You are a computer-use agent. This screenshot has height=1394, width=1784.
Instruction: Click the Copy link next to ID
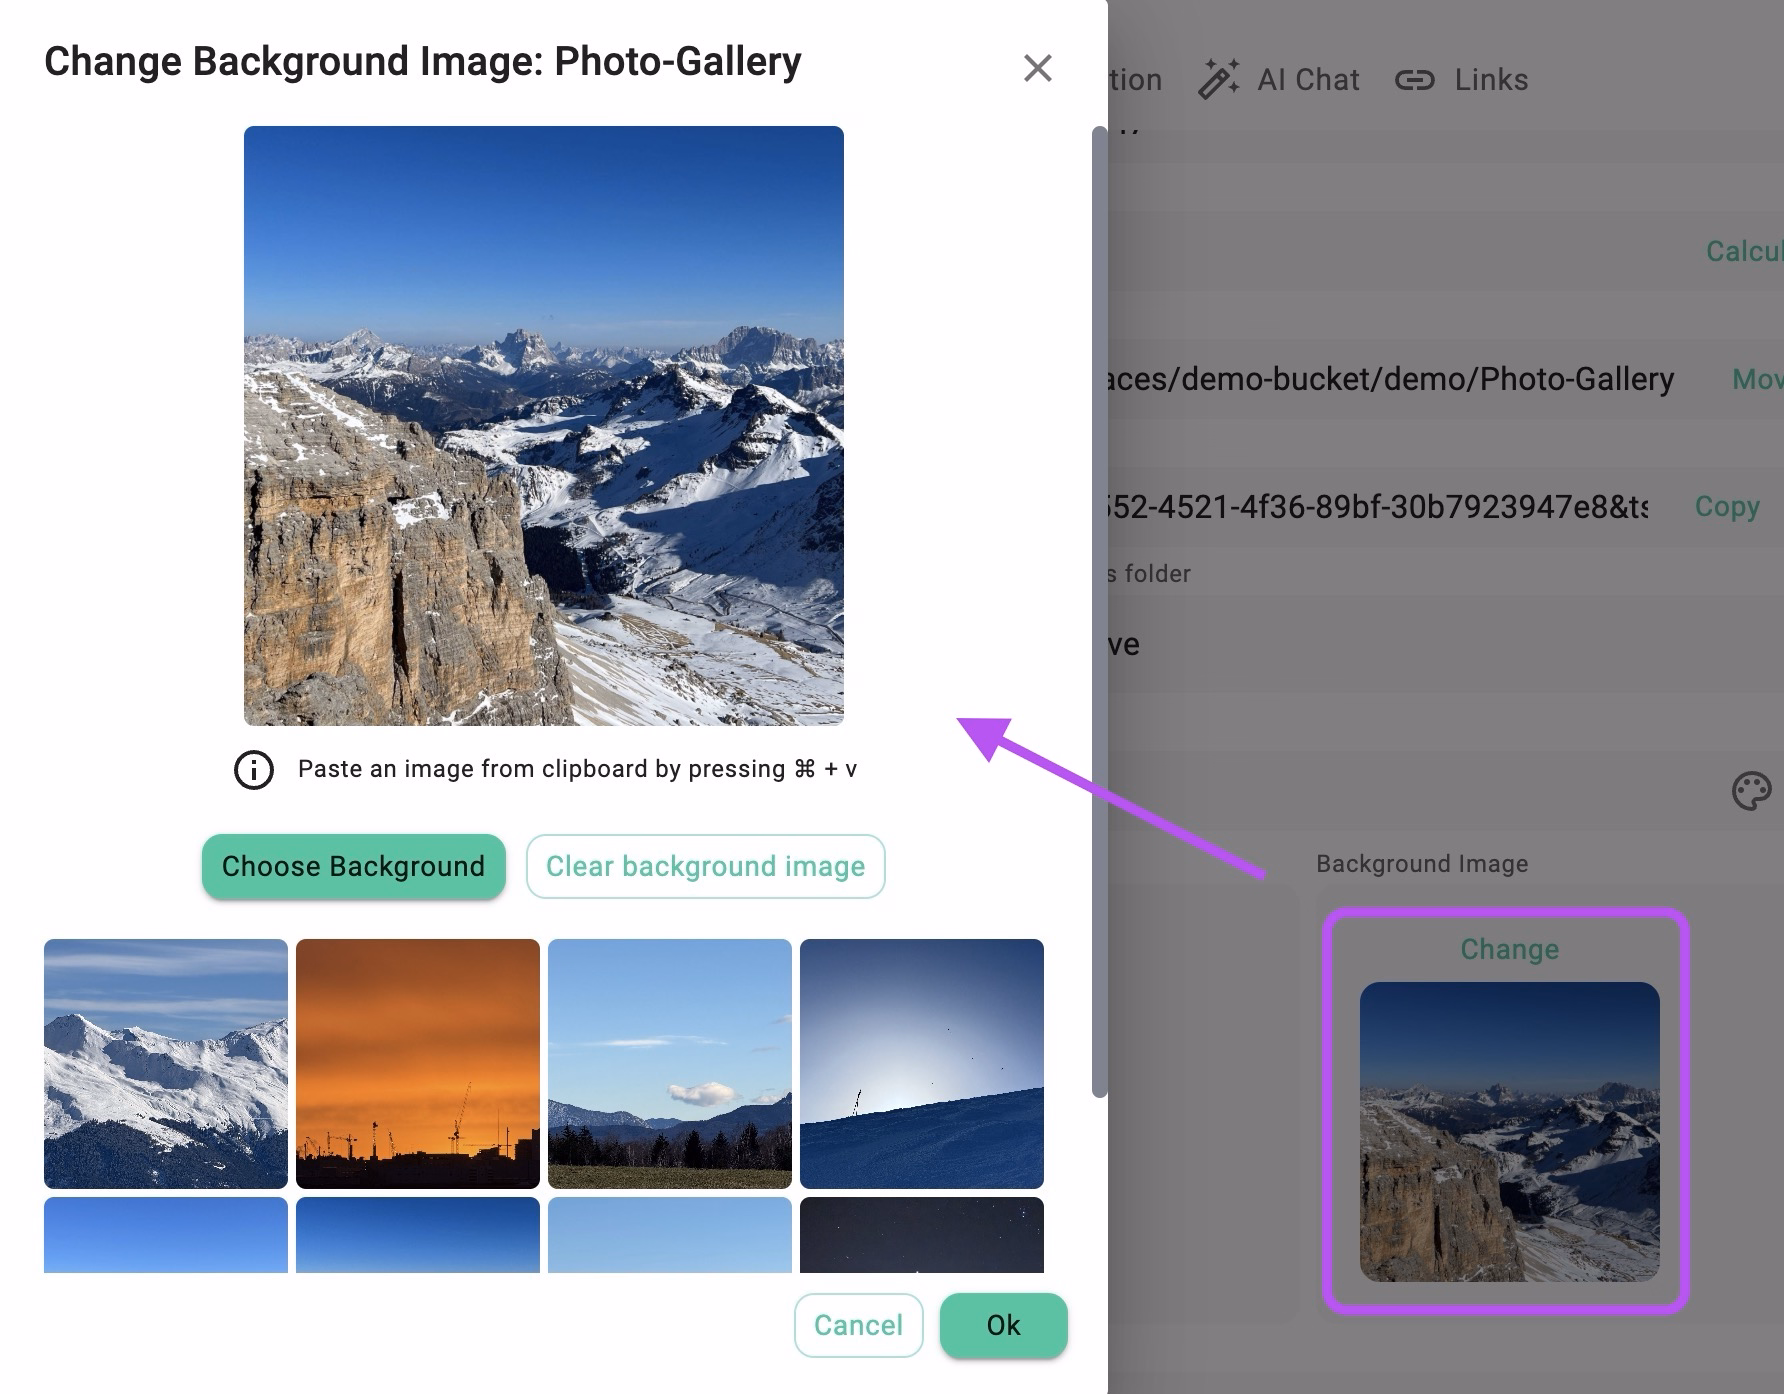(x=1727, y=507)
